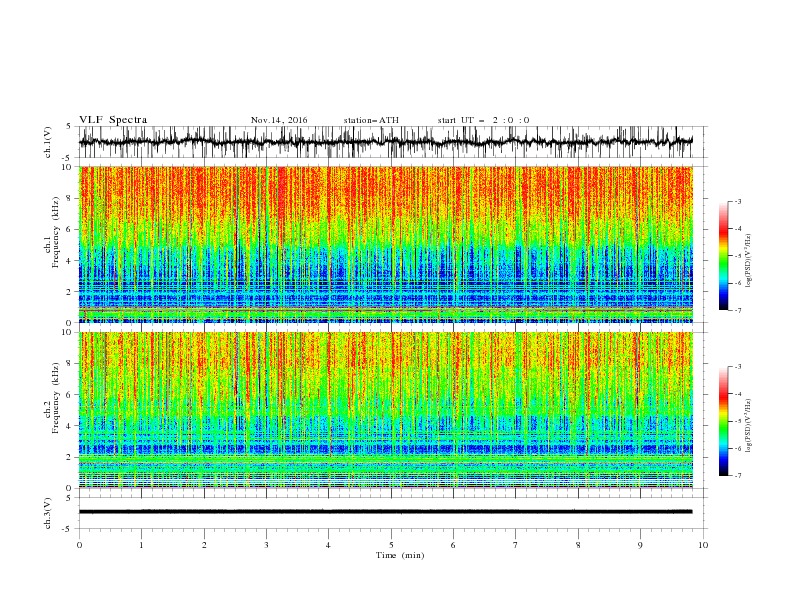Click the "Time (min)" x-axis label
Image resolution: width=792 pixels, height=612 pixels.
tap(400, 555)
